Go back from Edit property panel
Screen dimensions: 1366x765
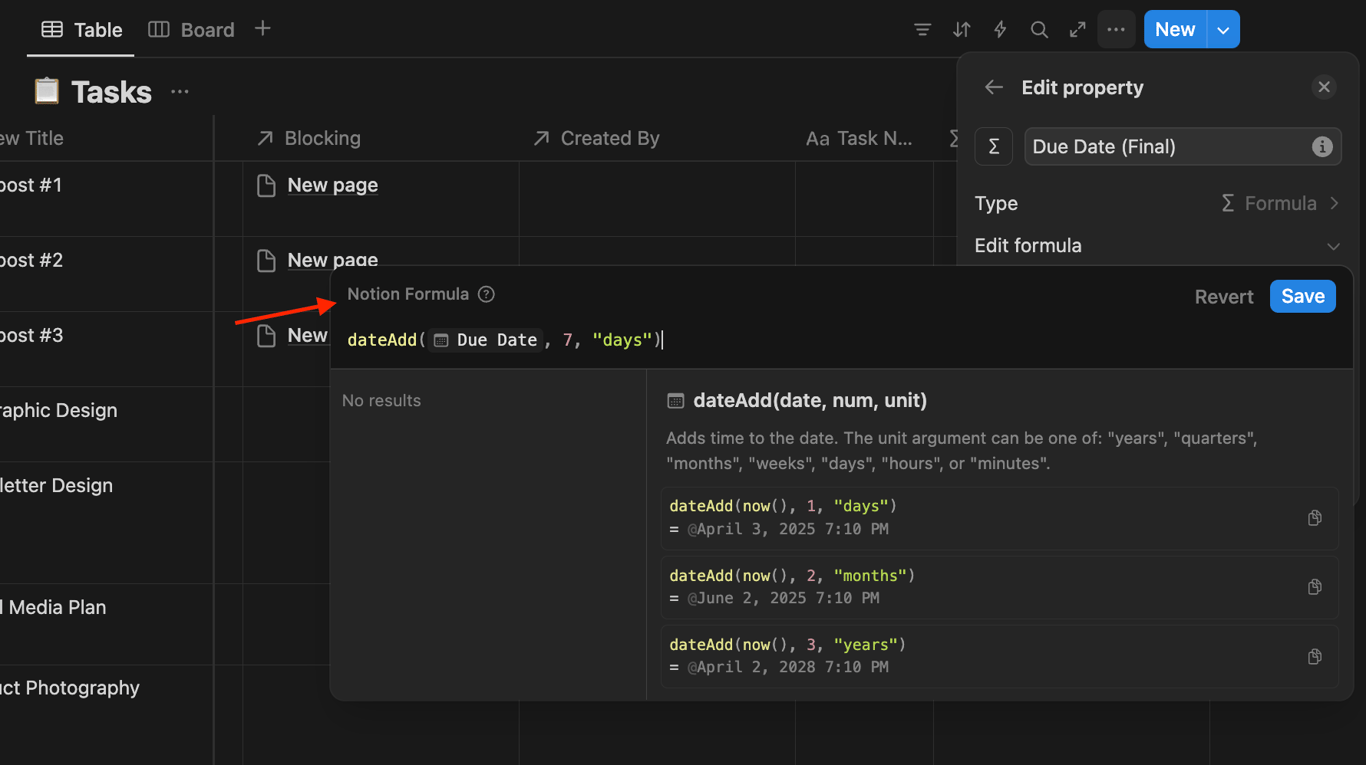coord(993,88)
